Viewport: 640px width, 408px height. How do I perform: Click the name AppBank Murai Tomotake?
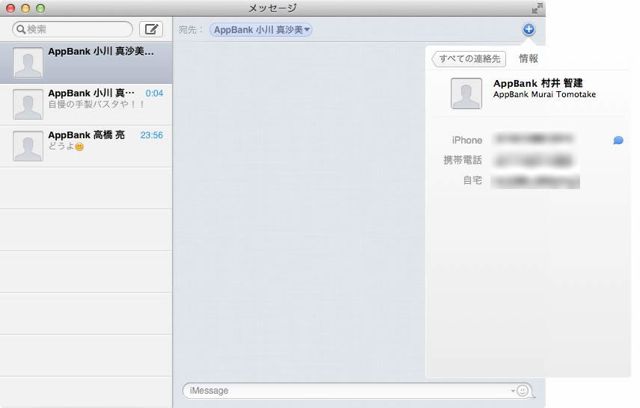pos(544,95)
